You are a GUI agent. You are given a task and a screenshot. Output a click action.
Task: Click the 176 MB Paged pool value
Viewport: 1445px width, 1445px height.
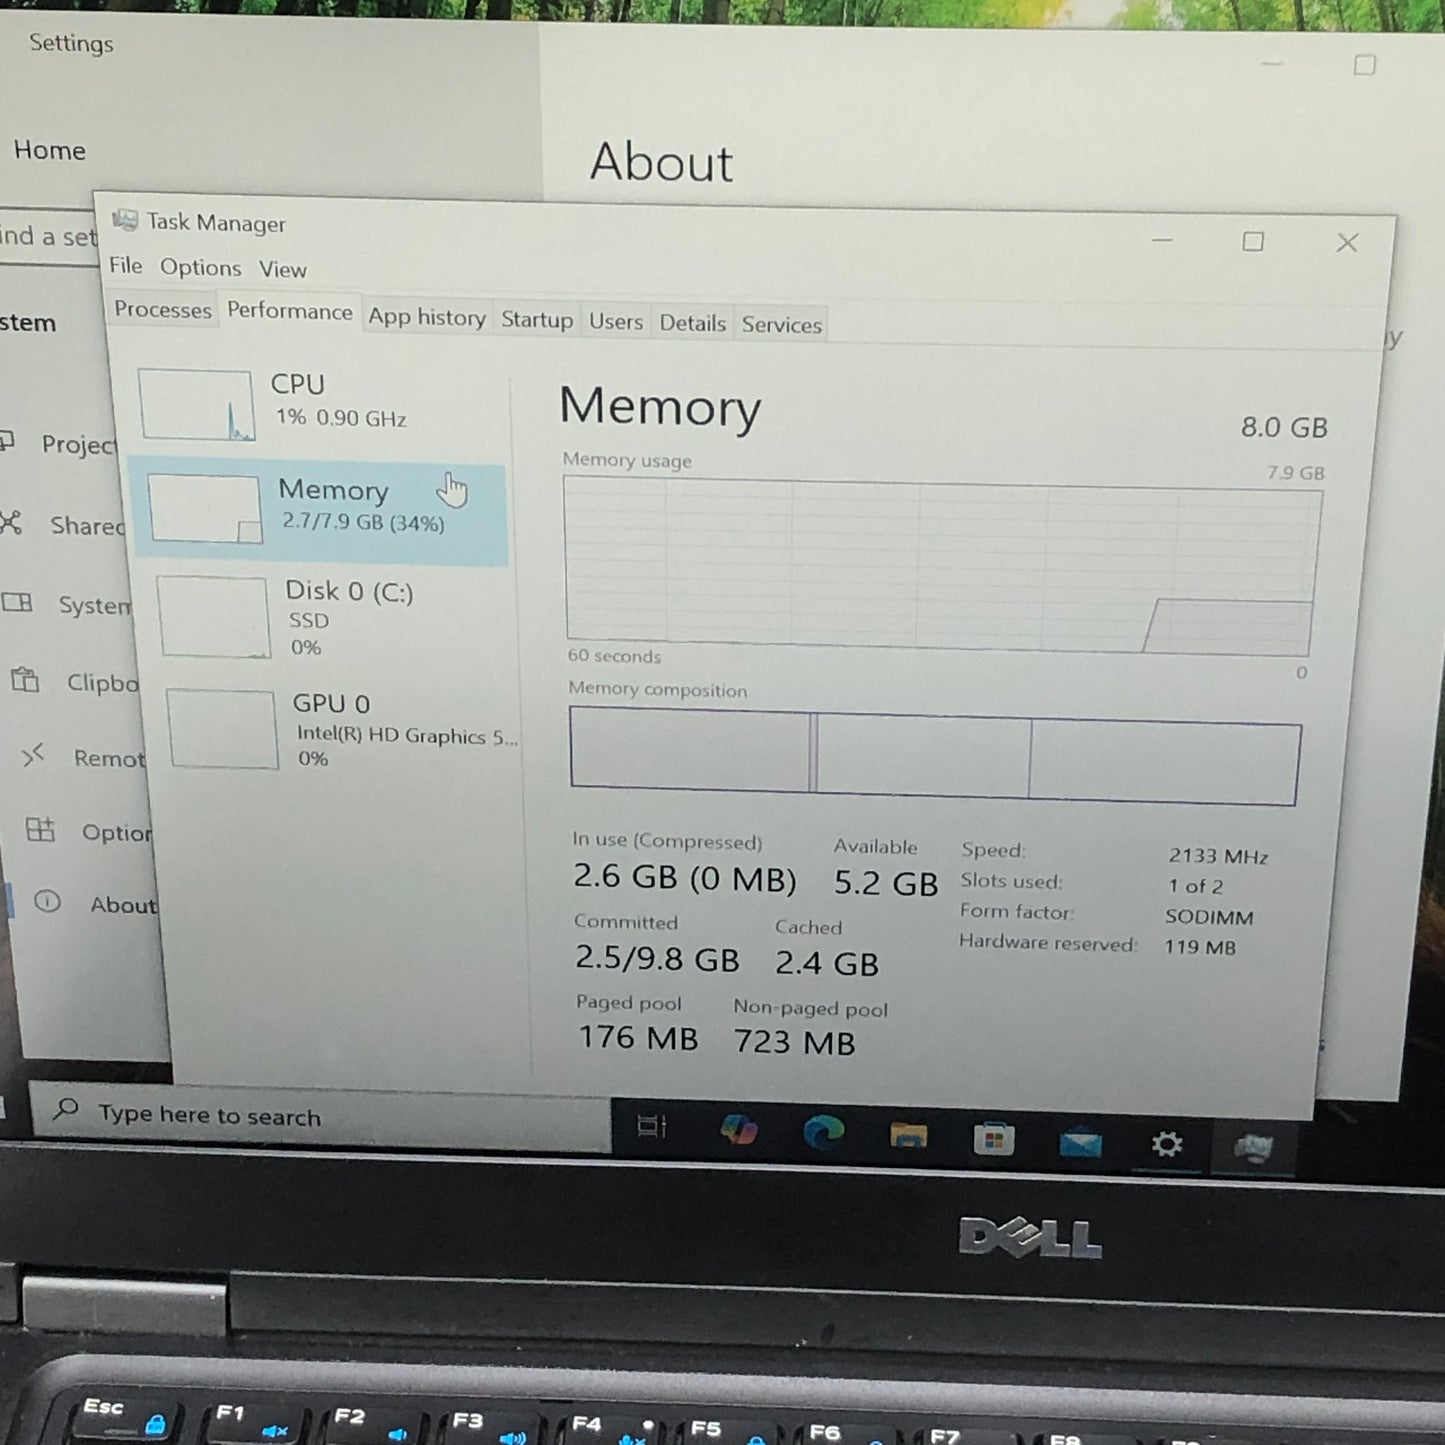[638, 1037]
